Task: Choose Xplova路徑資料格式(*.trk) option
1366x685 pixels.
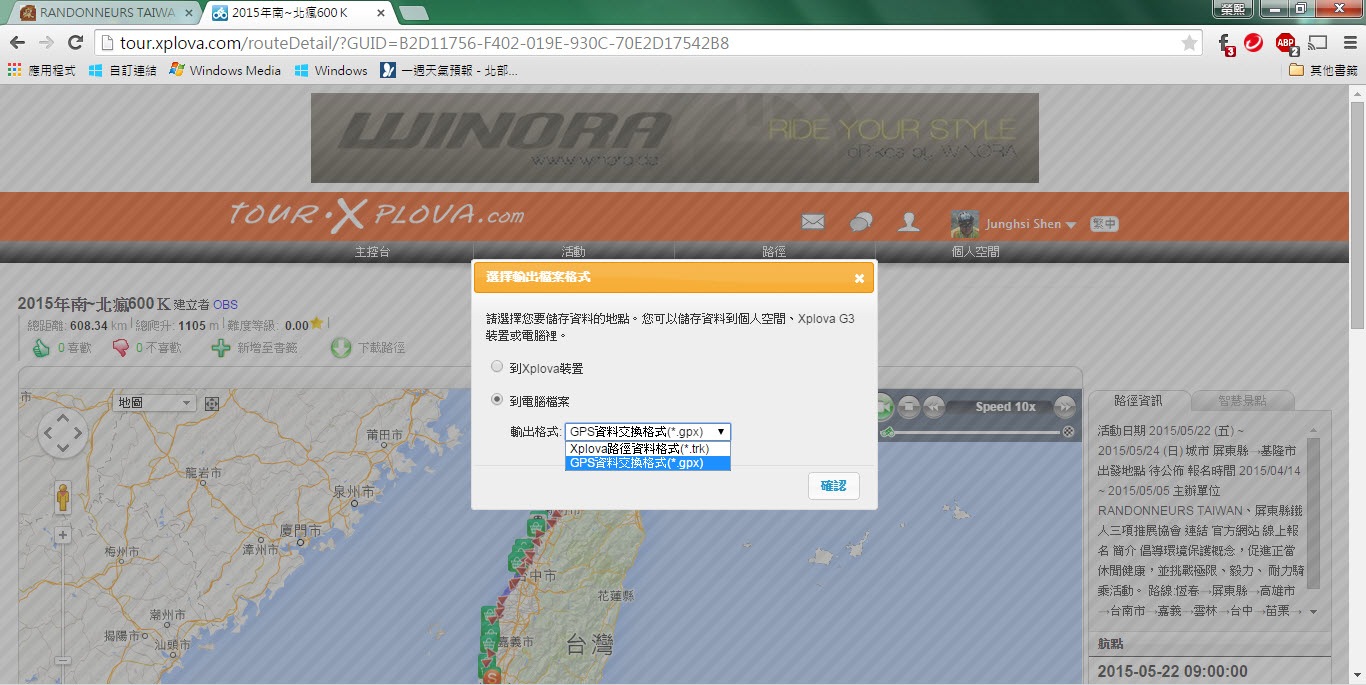Action: [648, 449]
